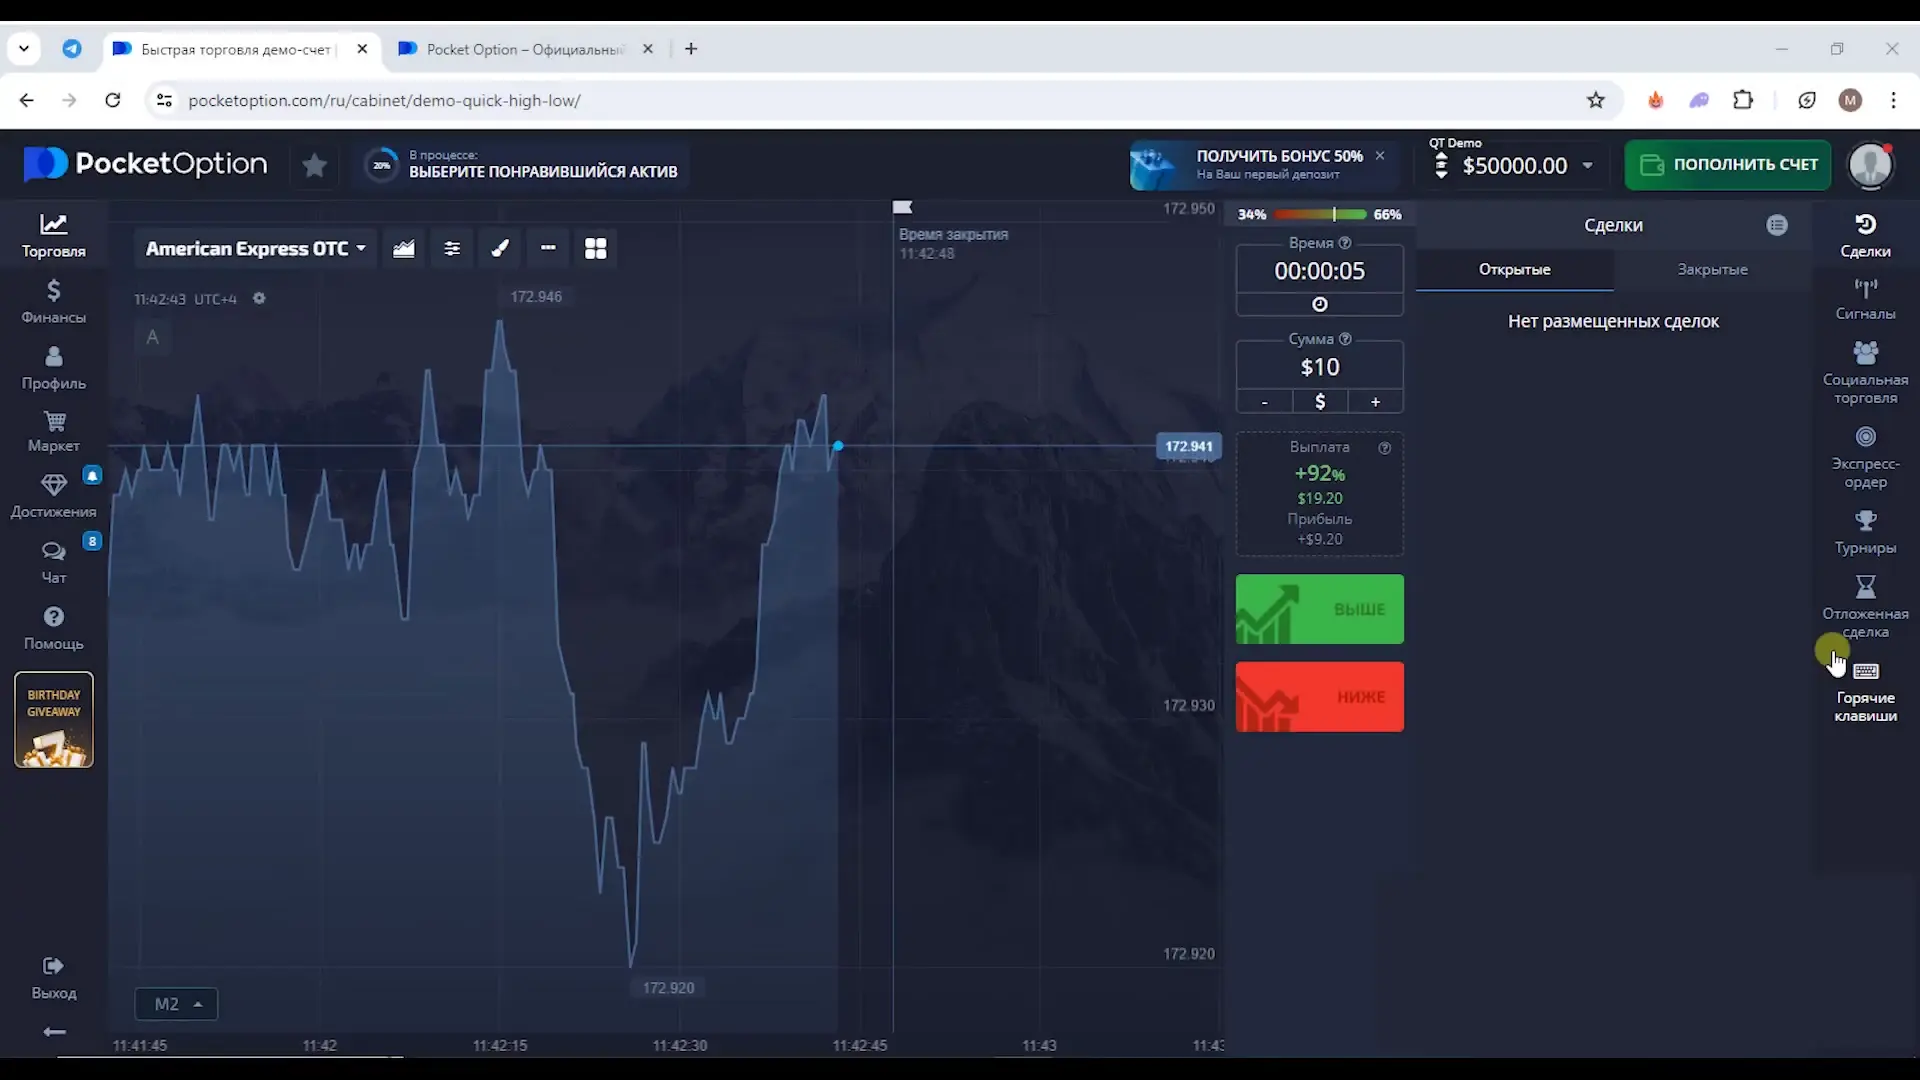Toggle the clock time mode switch
Image resolution: width=1920 pixels, height=1080 pixels.
pyautogui.click(x=1319, y=304)
